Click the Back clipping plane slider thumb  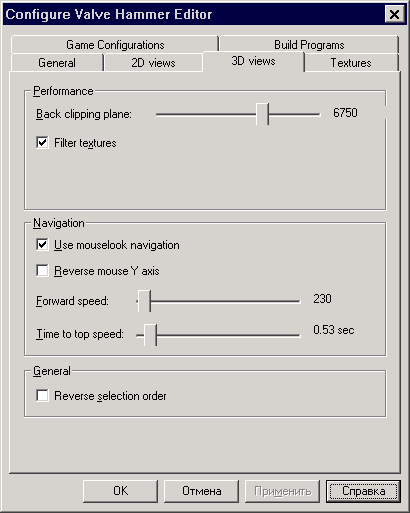coord(262,114)
